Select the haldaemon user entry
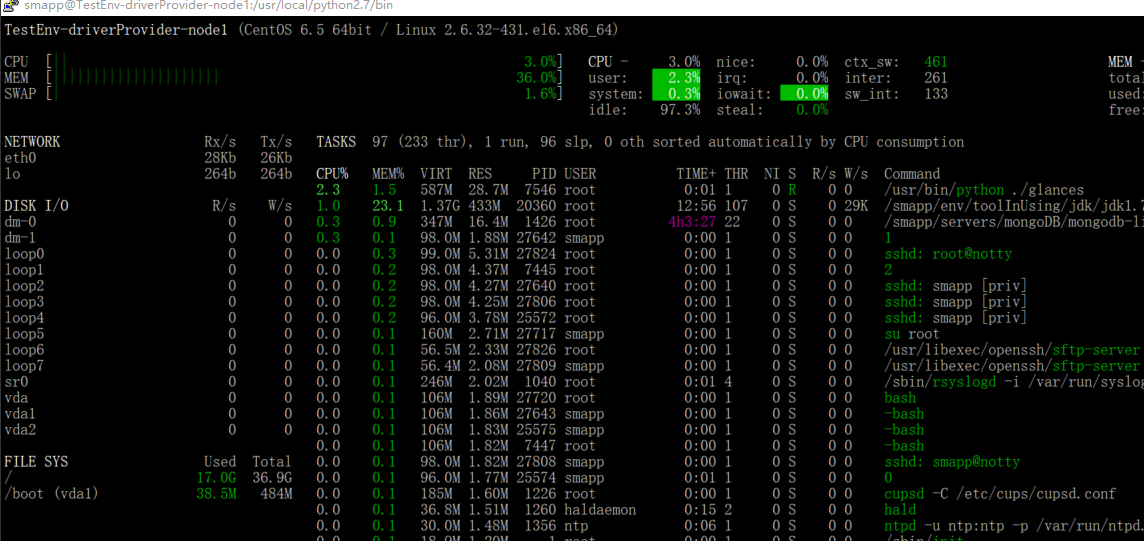The width and height of the screenshot is (1144, 541). click(600, 510)
